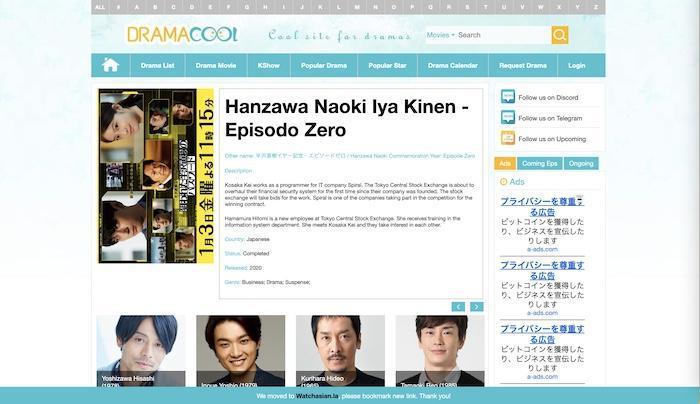Switch to the Coming Eps tab
The image size is (700, 404).
(539, 163)
